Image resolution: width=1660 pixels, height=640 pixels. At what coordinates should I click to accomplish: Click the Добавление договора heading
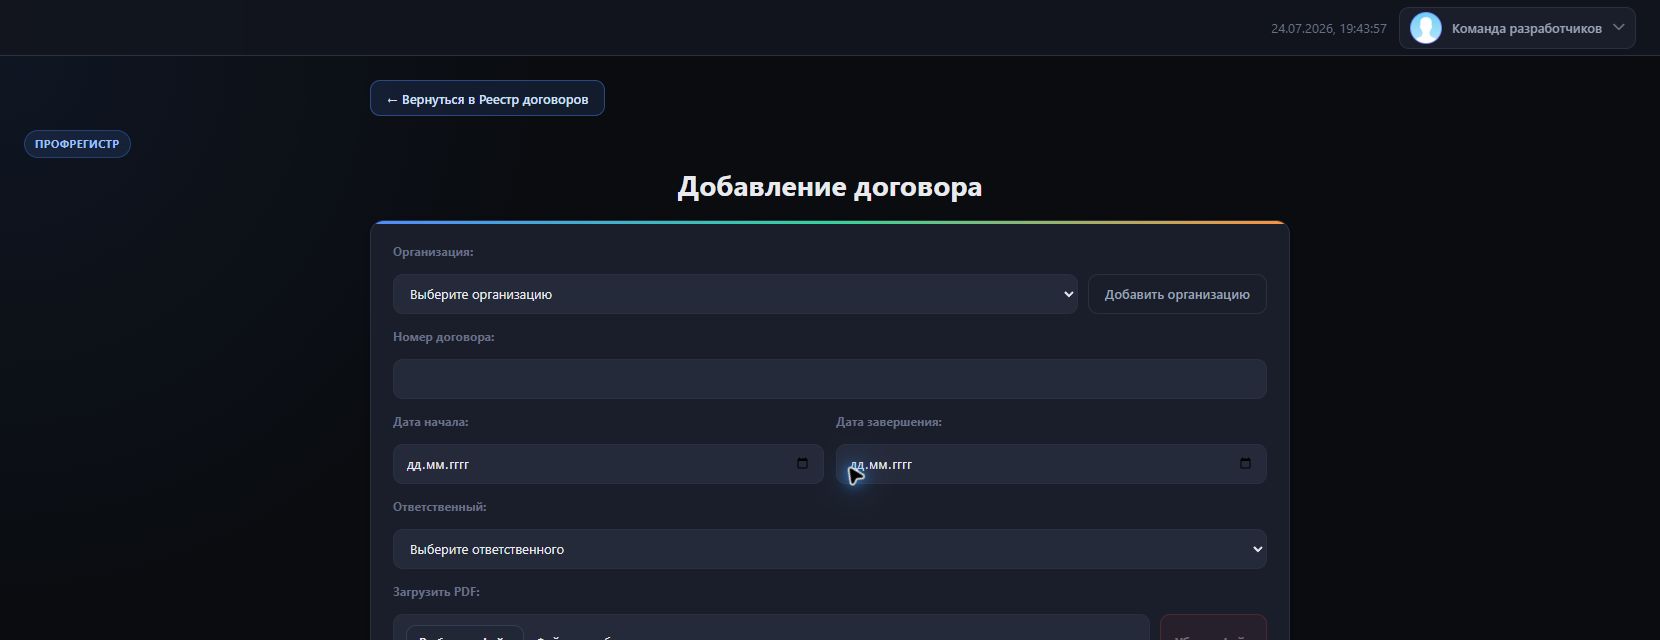(x=830, y=187)
